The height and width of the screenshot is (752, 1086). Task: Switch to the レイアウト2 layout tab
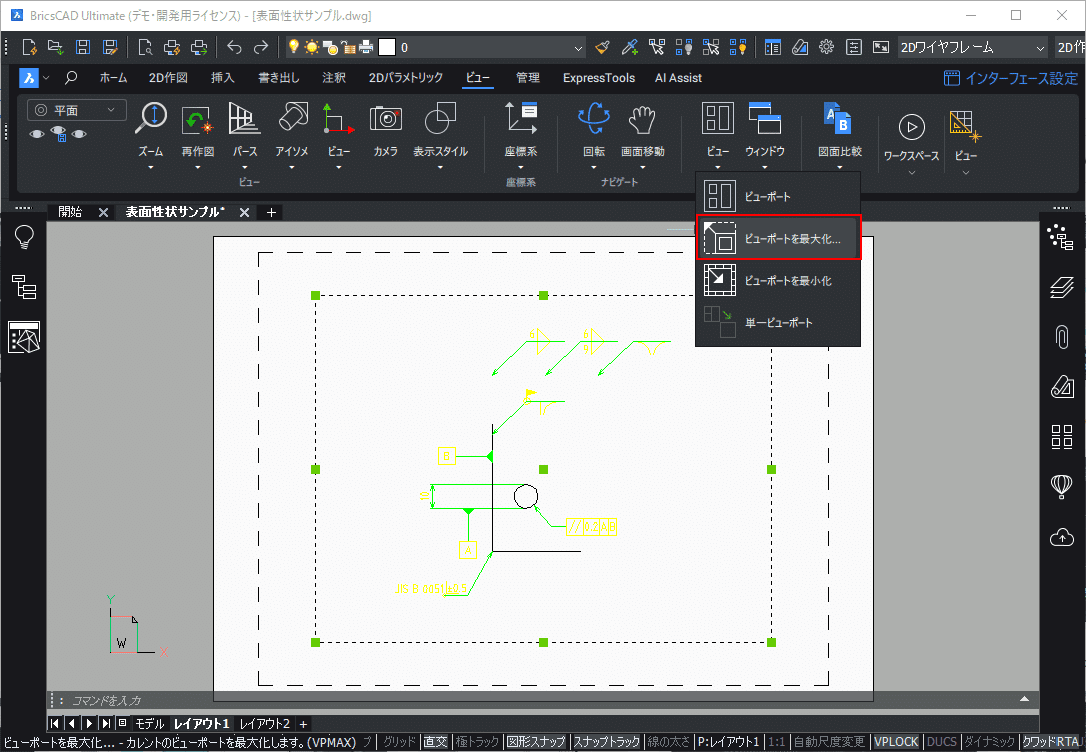click(265, 724)
